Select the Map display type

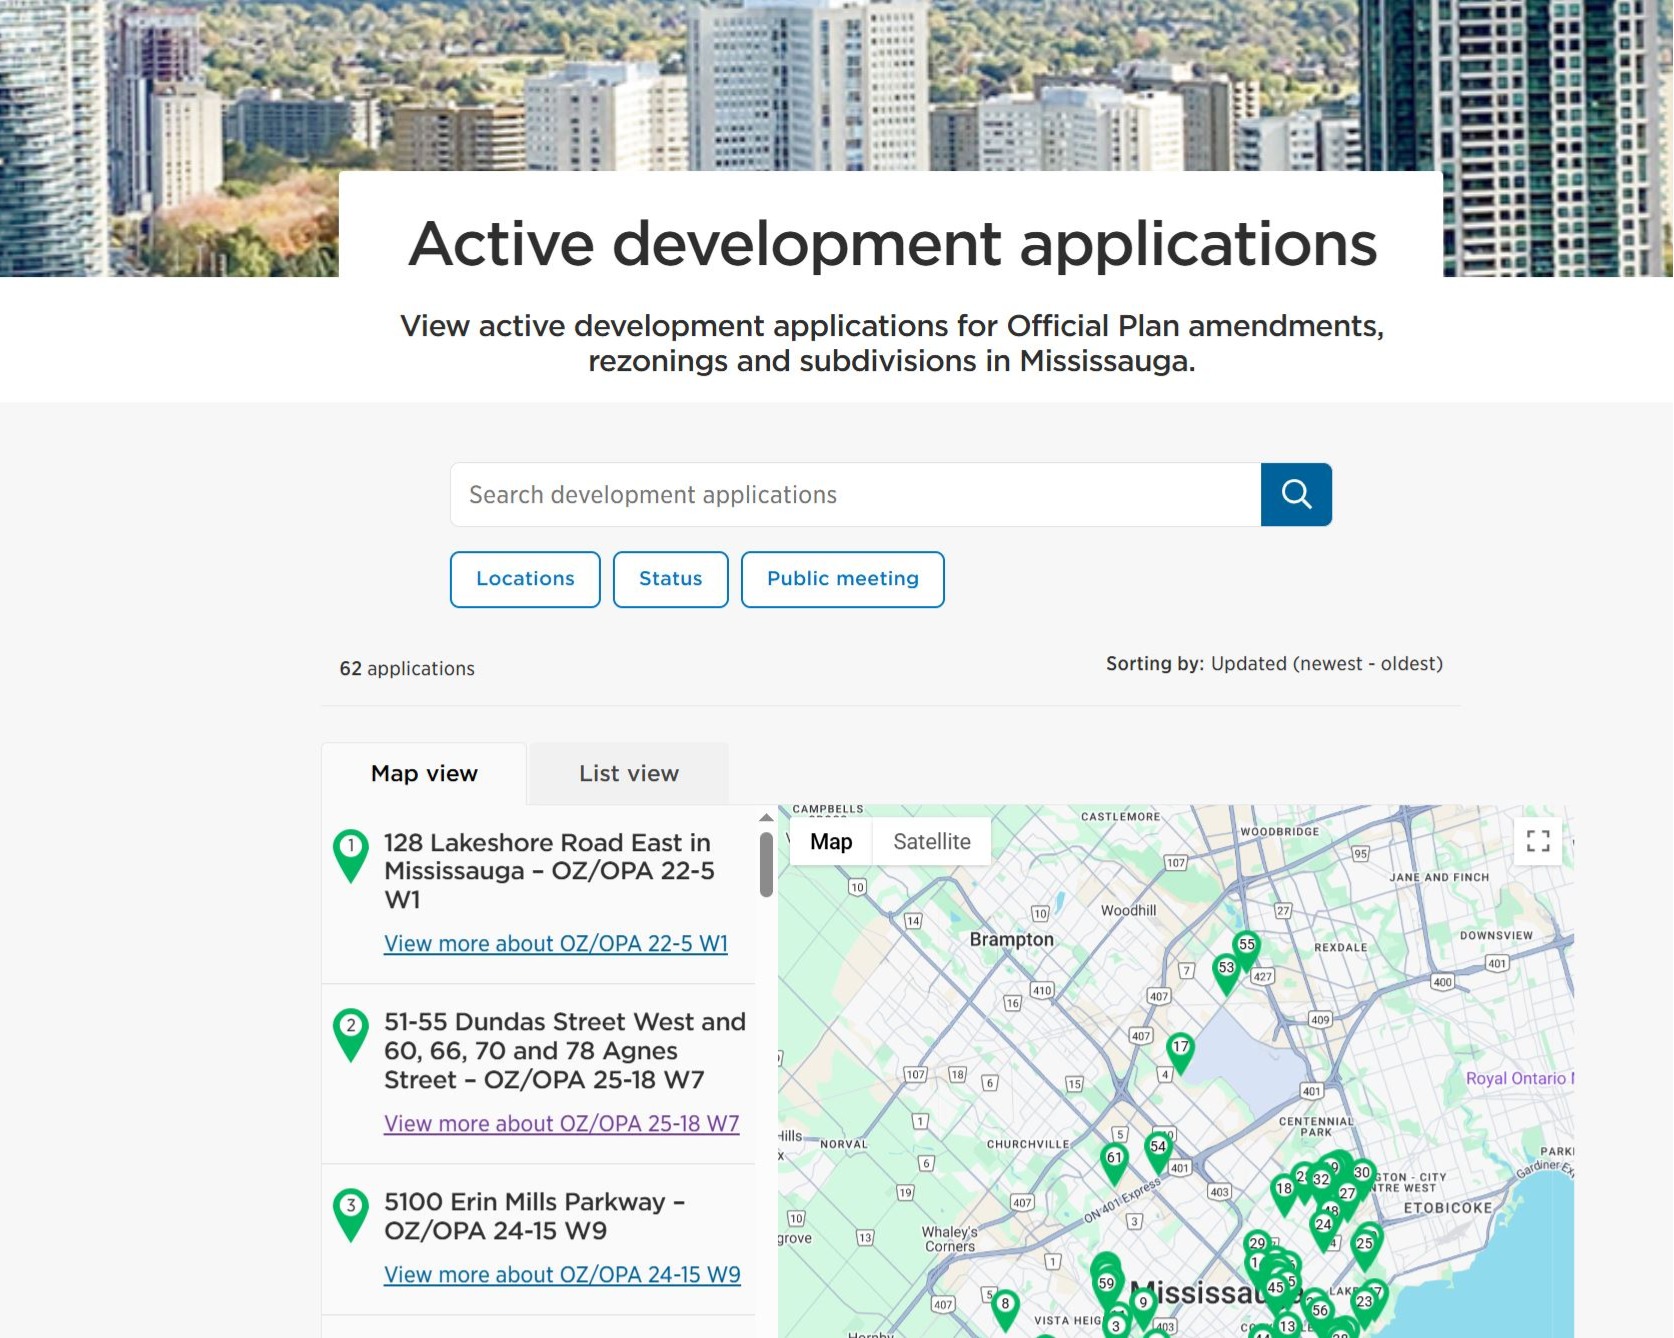831,842
